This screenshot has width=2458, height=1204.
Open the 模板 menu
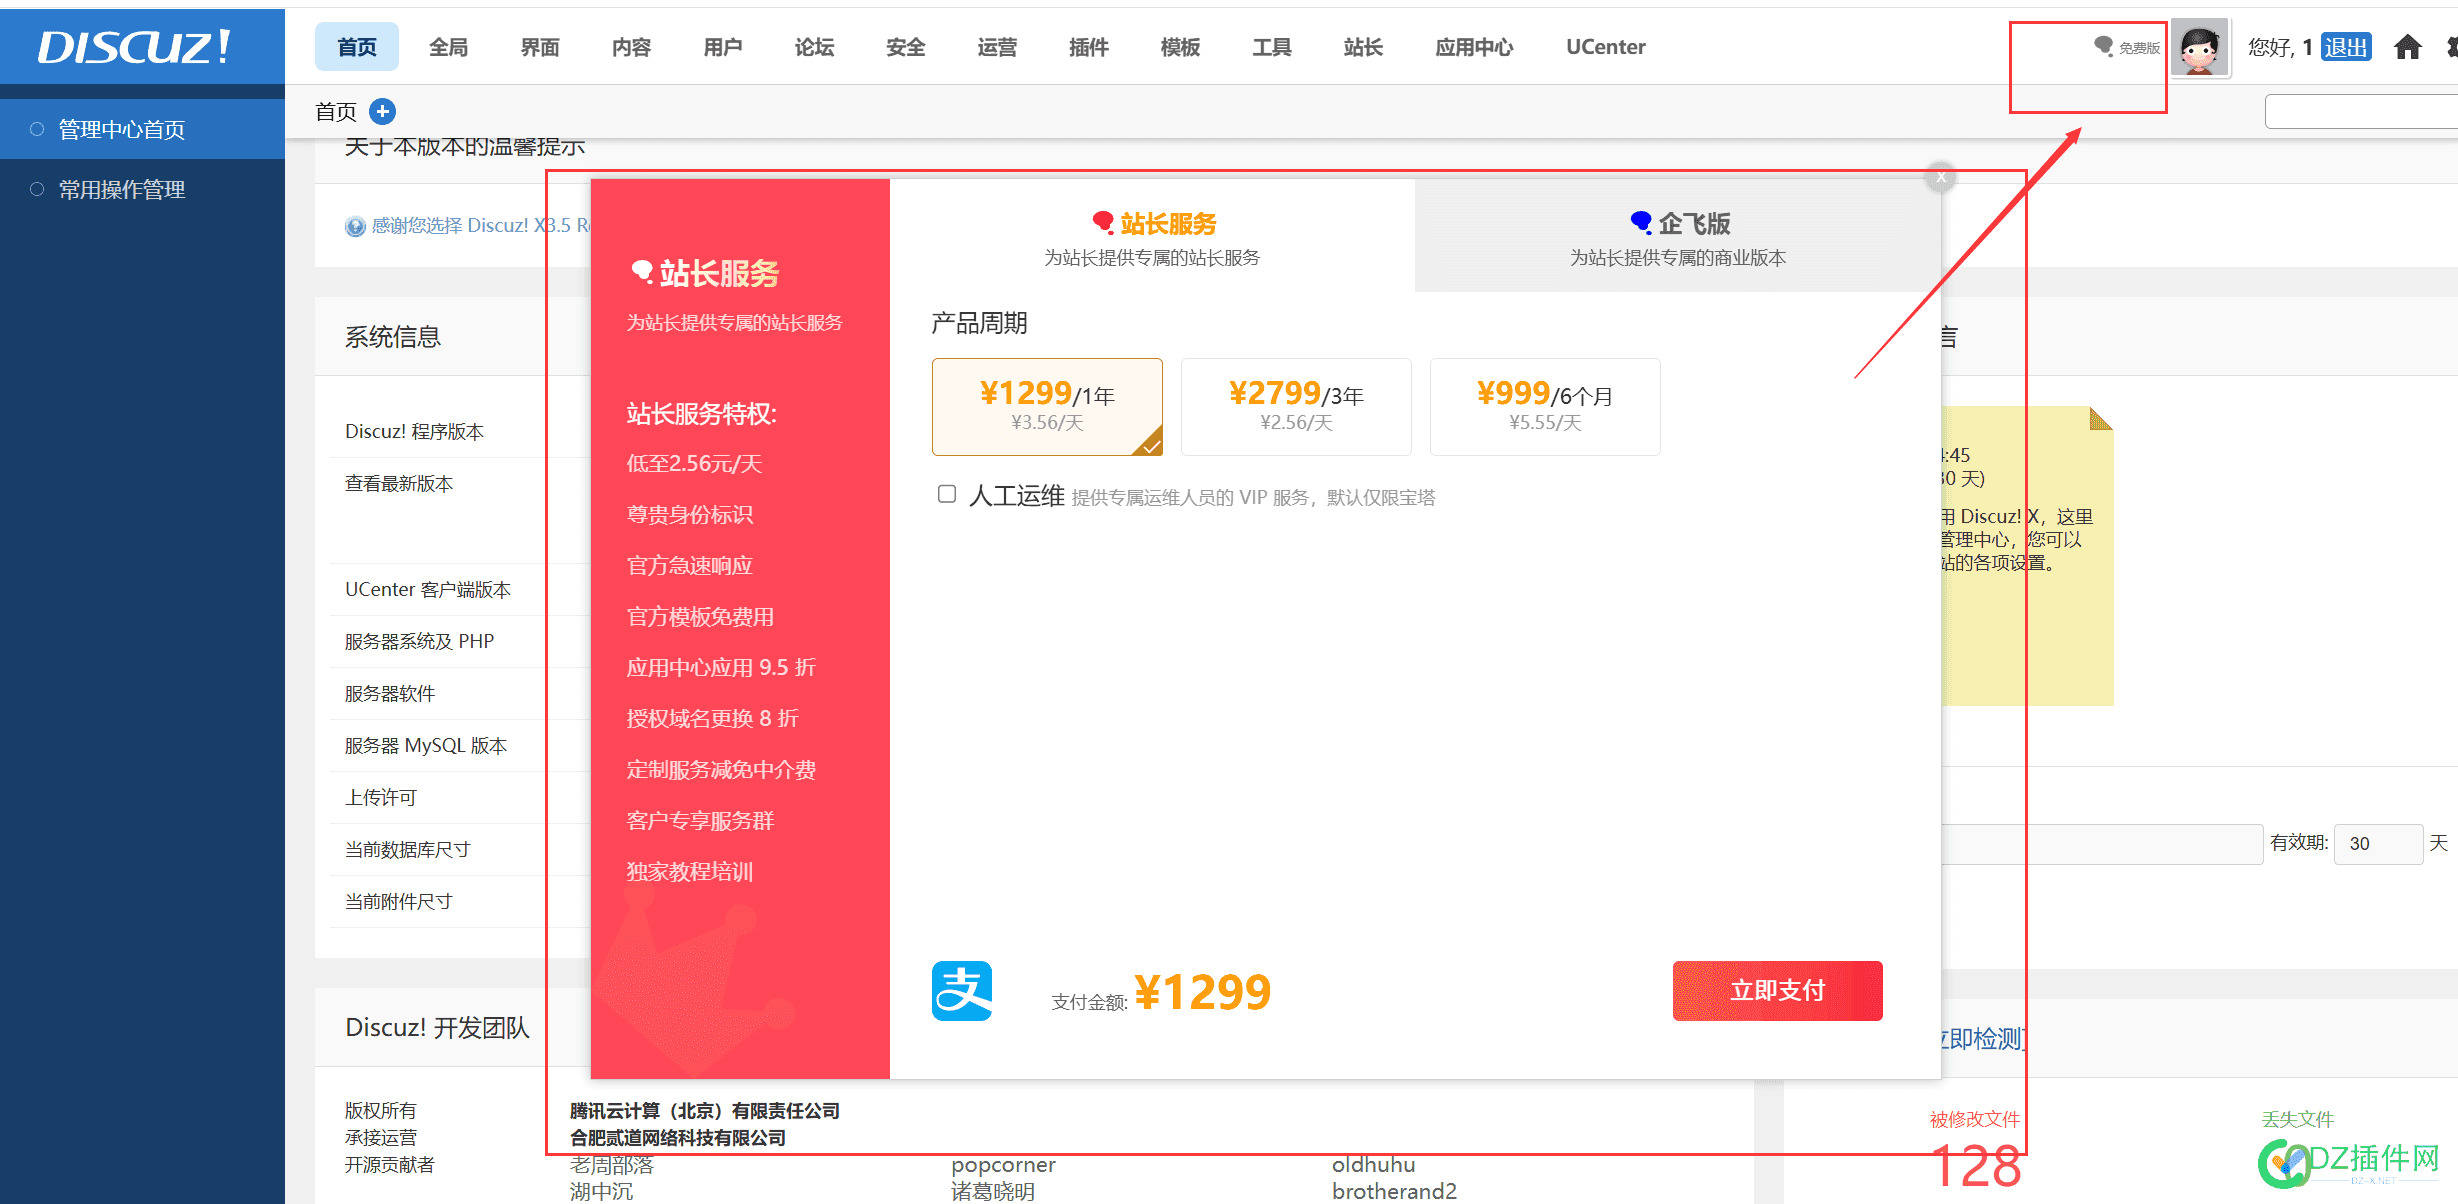(1180, 47)
